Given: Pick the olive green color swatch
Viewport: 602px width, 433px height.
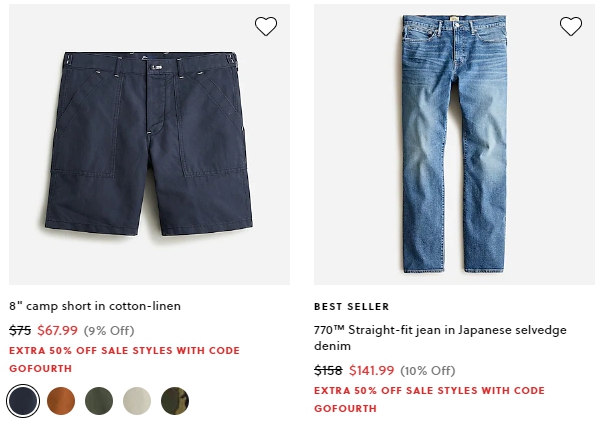Looking at the screenshot, I should pyautogui.click(x=99, y=401).
